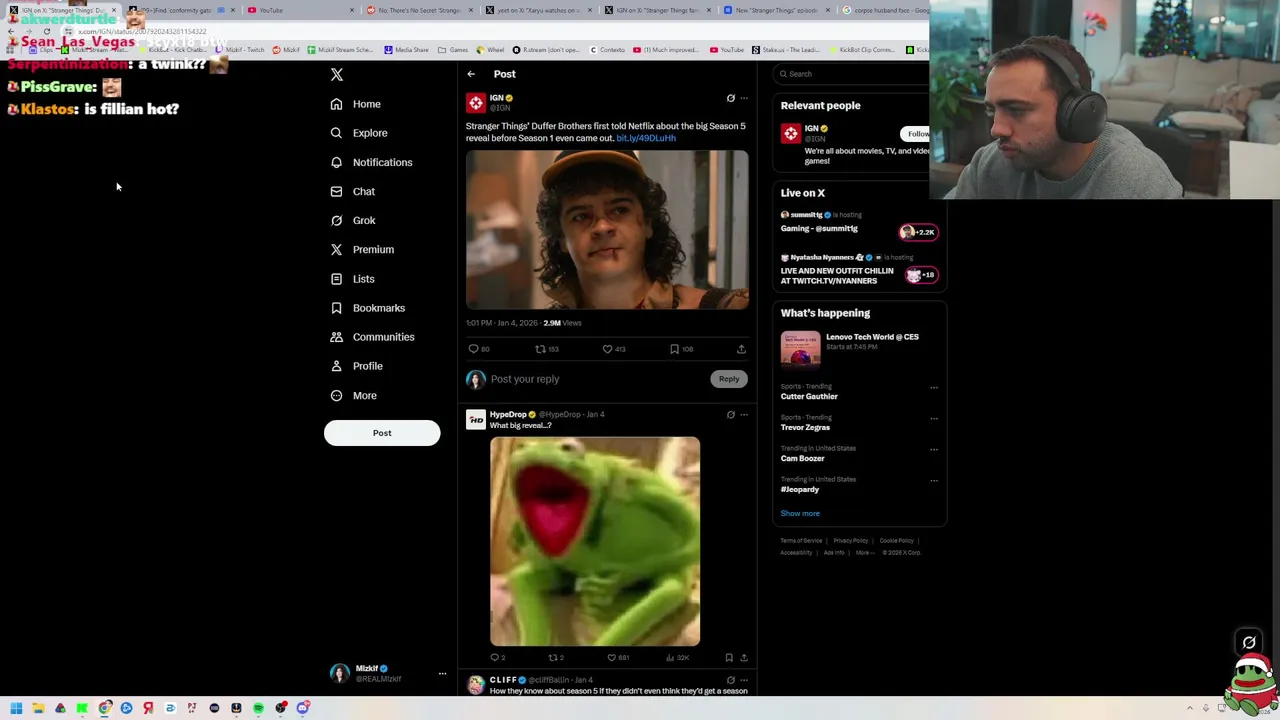Bookmark the HypeDrop comment

(x=729, y=658)
